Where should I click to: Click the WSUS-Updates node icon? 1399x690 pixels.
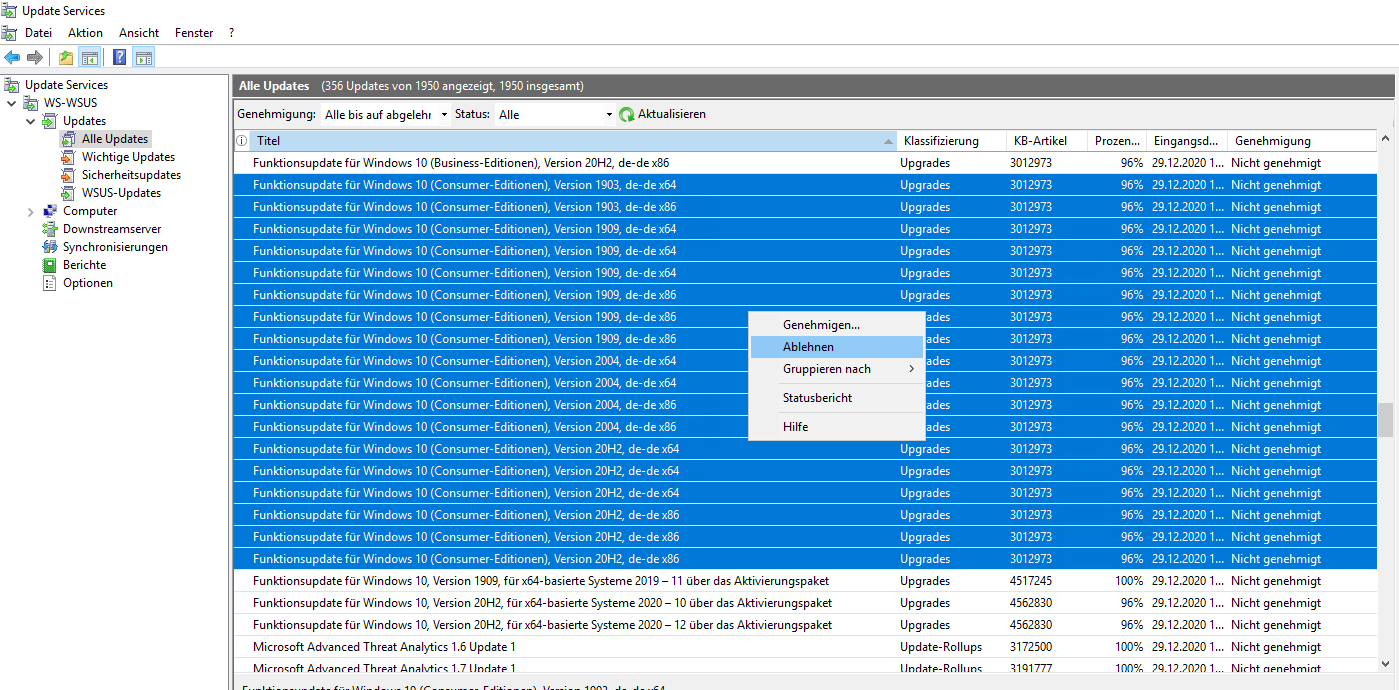point(68,193)
